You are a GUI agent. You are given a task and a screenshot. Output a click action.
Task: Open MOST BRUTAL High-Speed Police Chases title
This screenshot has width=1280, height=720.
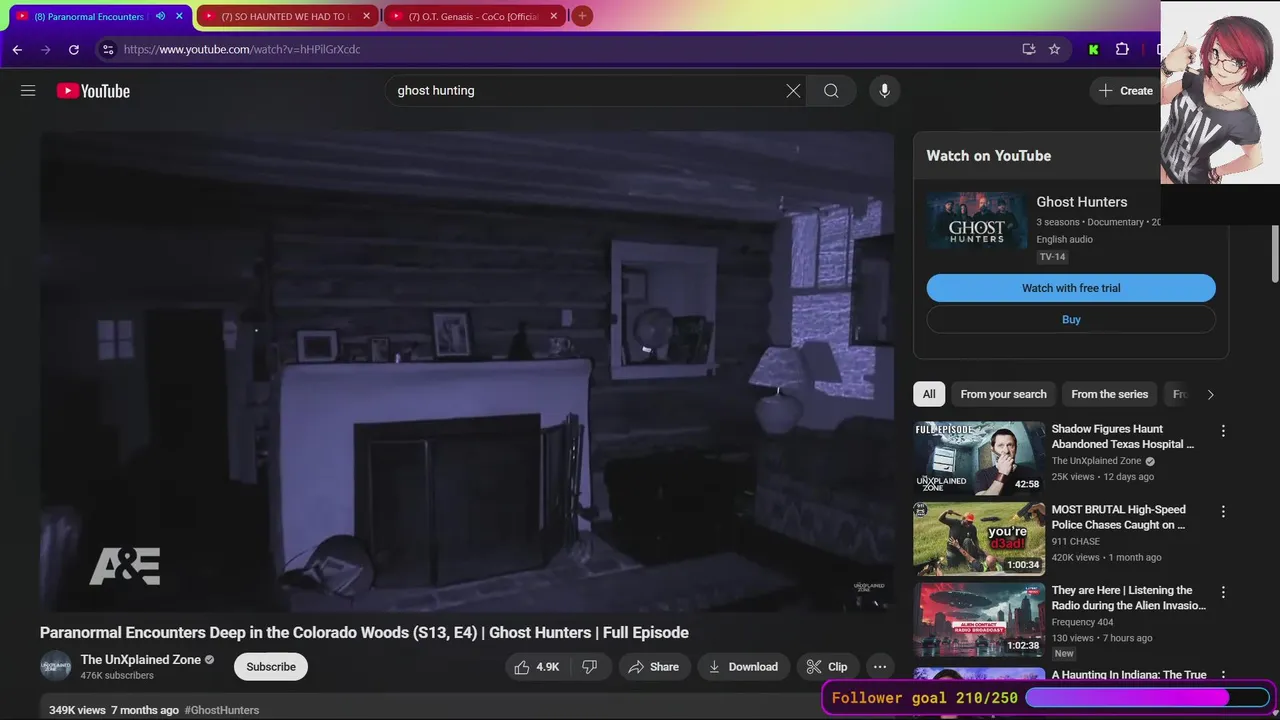1118,517
